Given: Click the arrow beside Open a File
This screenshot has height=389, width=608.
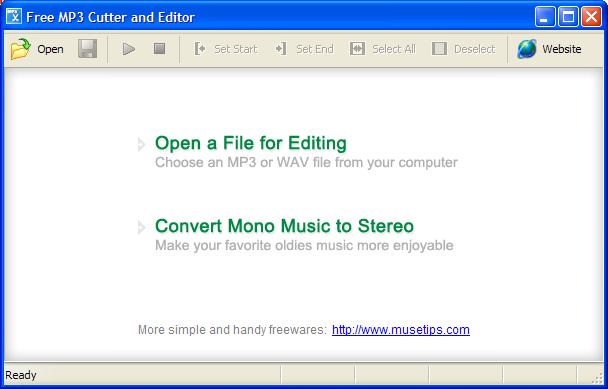Looking at the screenshot, I should tap(142, 144).
